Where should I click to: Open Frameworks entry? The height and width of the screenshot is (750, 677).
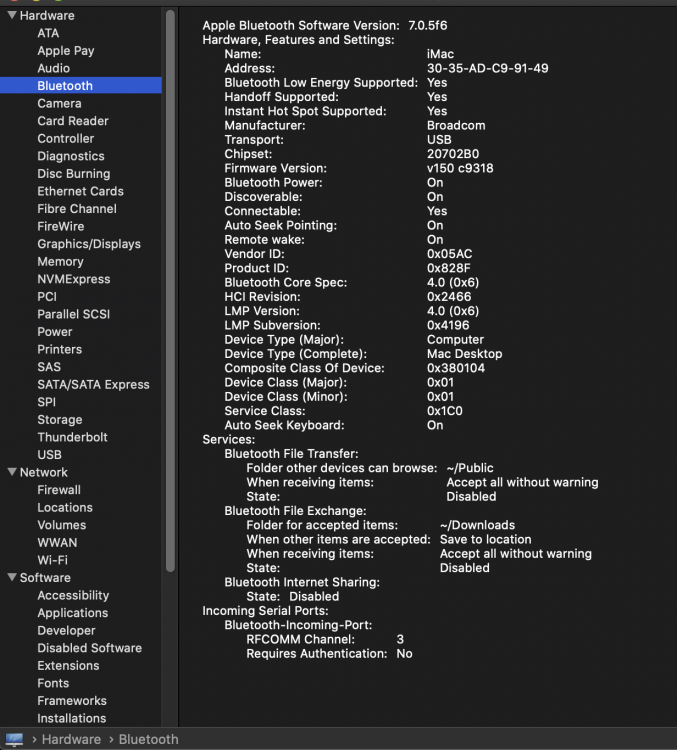[72, 701]
